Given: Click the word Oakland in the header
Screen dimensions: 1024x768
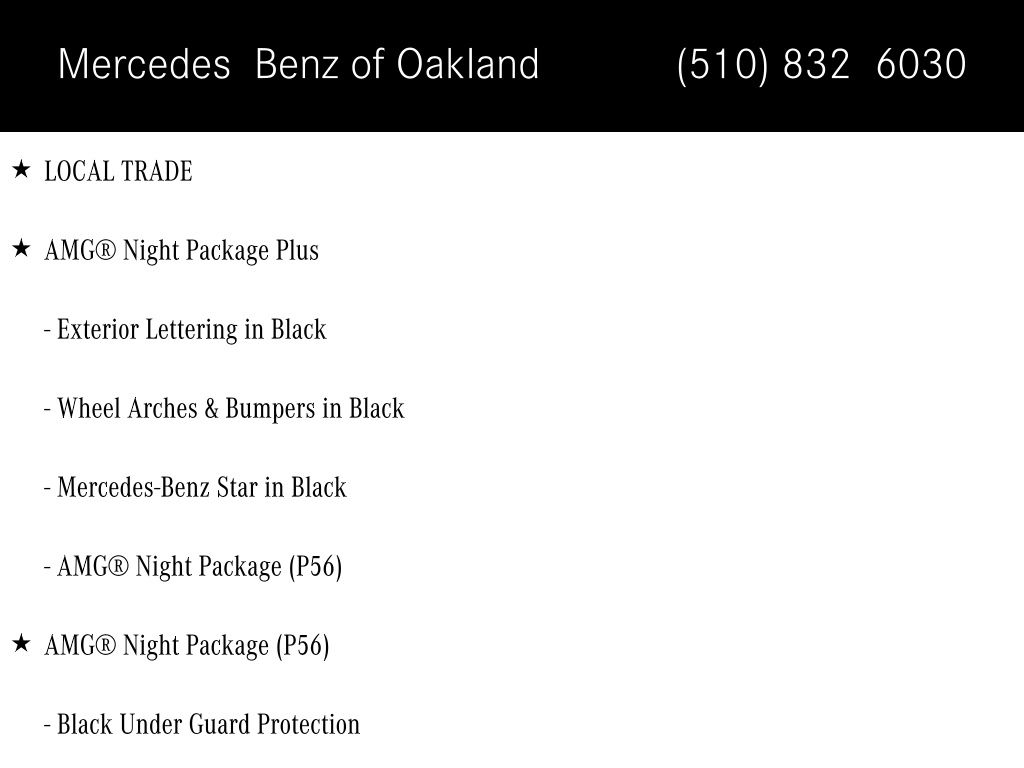Looking at the screenshot, I should click(468, 65).
